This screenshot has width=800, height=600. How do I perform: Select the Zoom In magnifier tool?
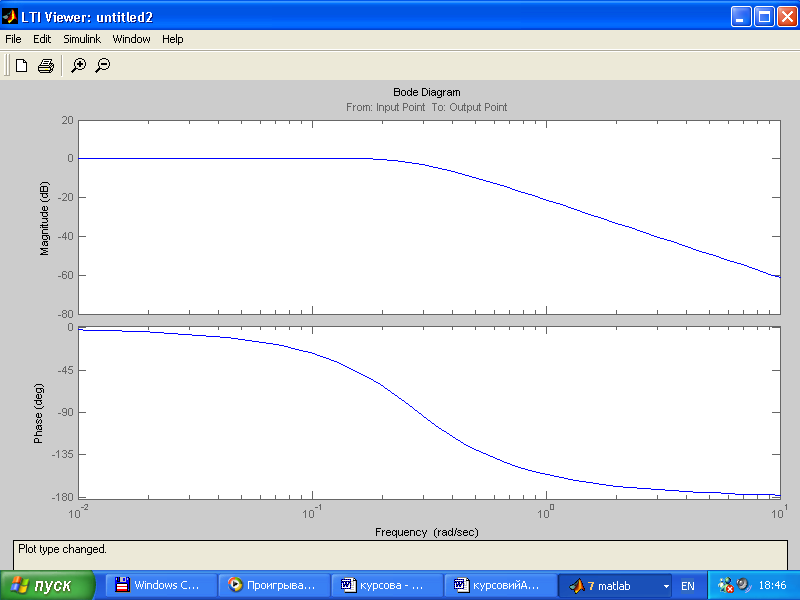point(78,65)
